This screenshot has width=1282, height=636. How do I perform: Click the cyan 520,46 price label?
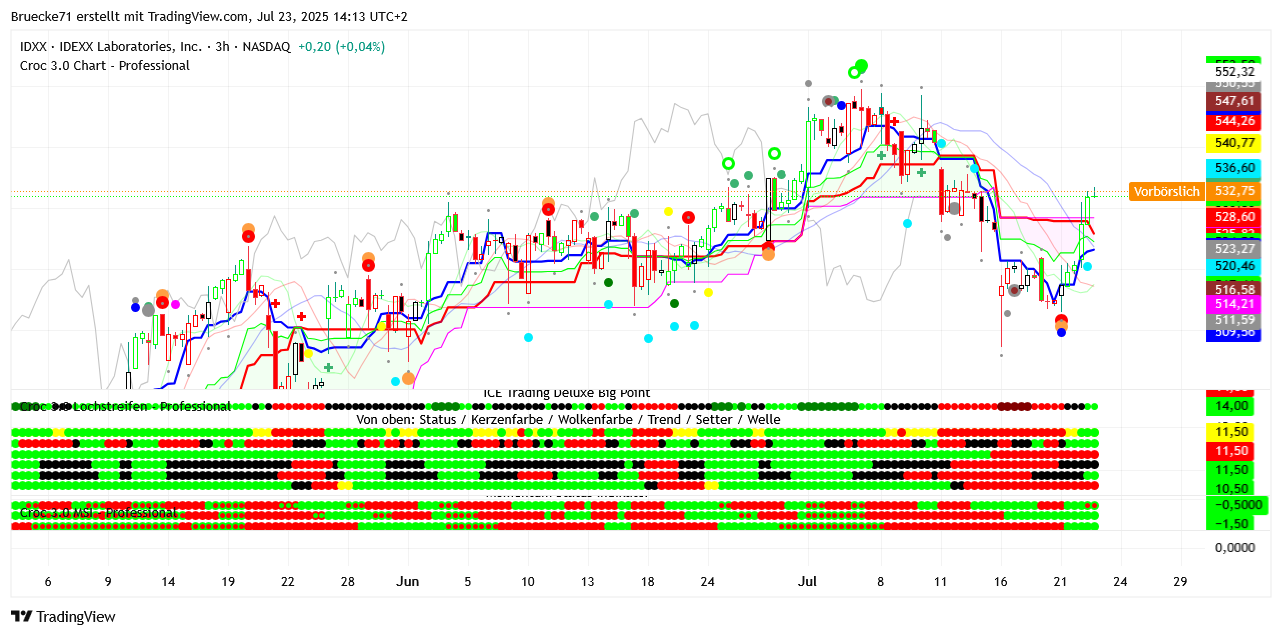pos(1234,266)
